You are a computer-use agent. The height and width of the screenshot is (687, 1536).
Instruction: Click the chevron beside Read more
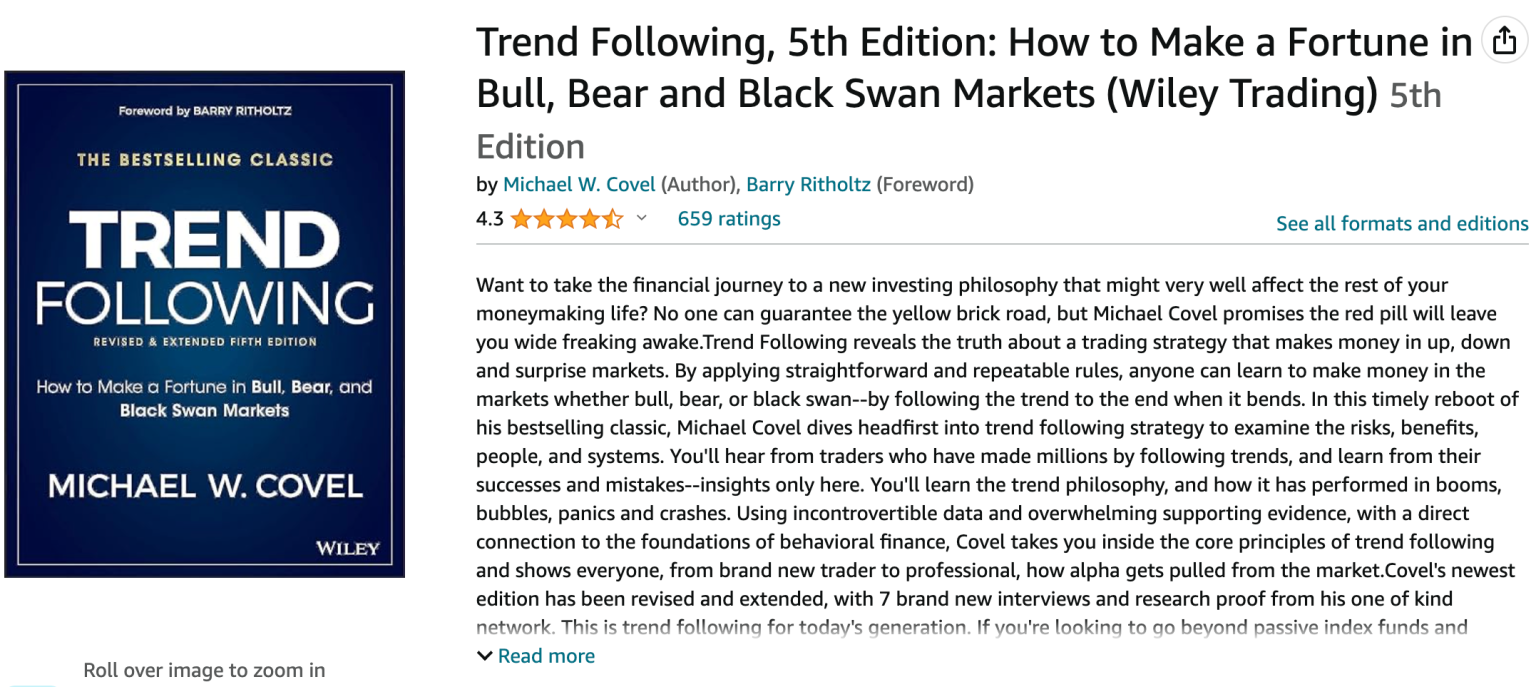tap(485, 656)
